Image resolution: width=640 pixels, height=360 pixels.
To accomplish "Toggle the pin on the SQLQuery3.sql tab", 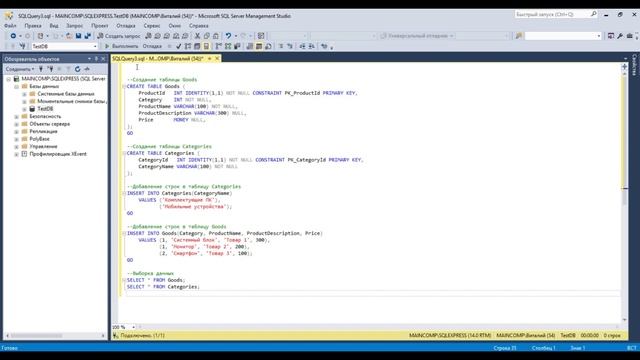I will click(210, 59).
